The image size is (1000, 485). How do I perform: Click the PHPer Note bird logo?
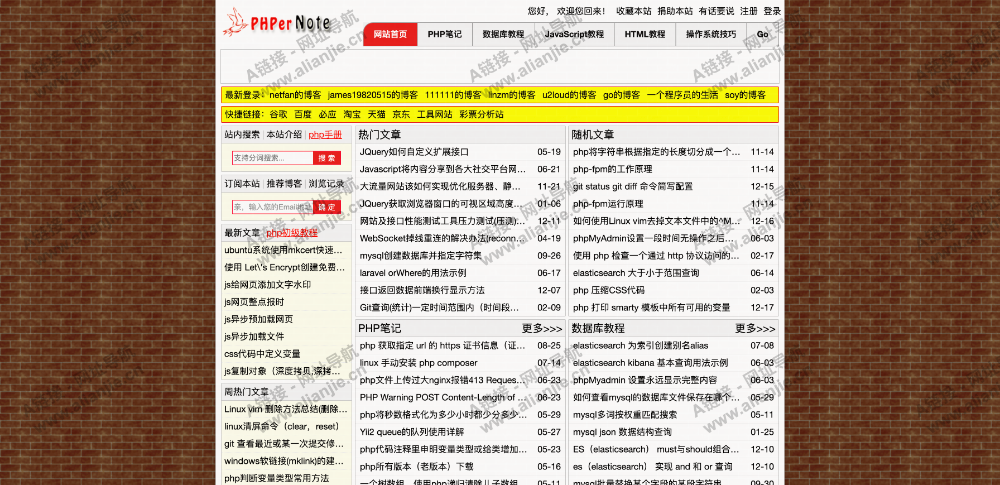click(276, 23)
